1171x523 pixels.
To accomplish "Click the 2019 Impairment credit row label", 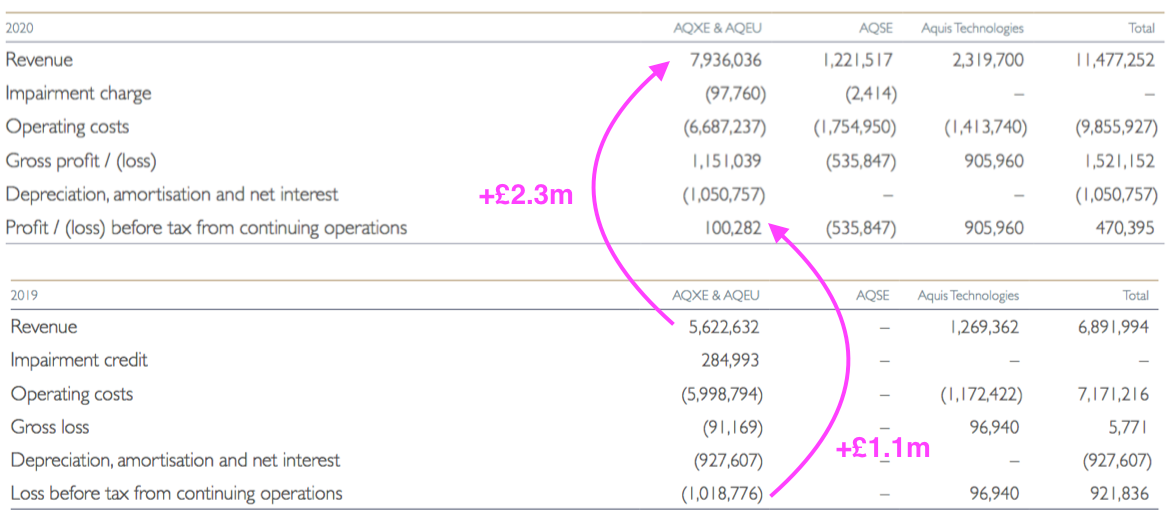I will [79, 360].
